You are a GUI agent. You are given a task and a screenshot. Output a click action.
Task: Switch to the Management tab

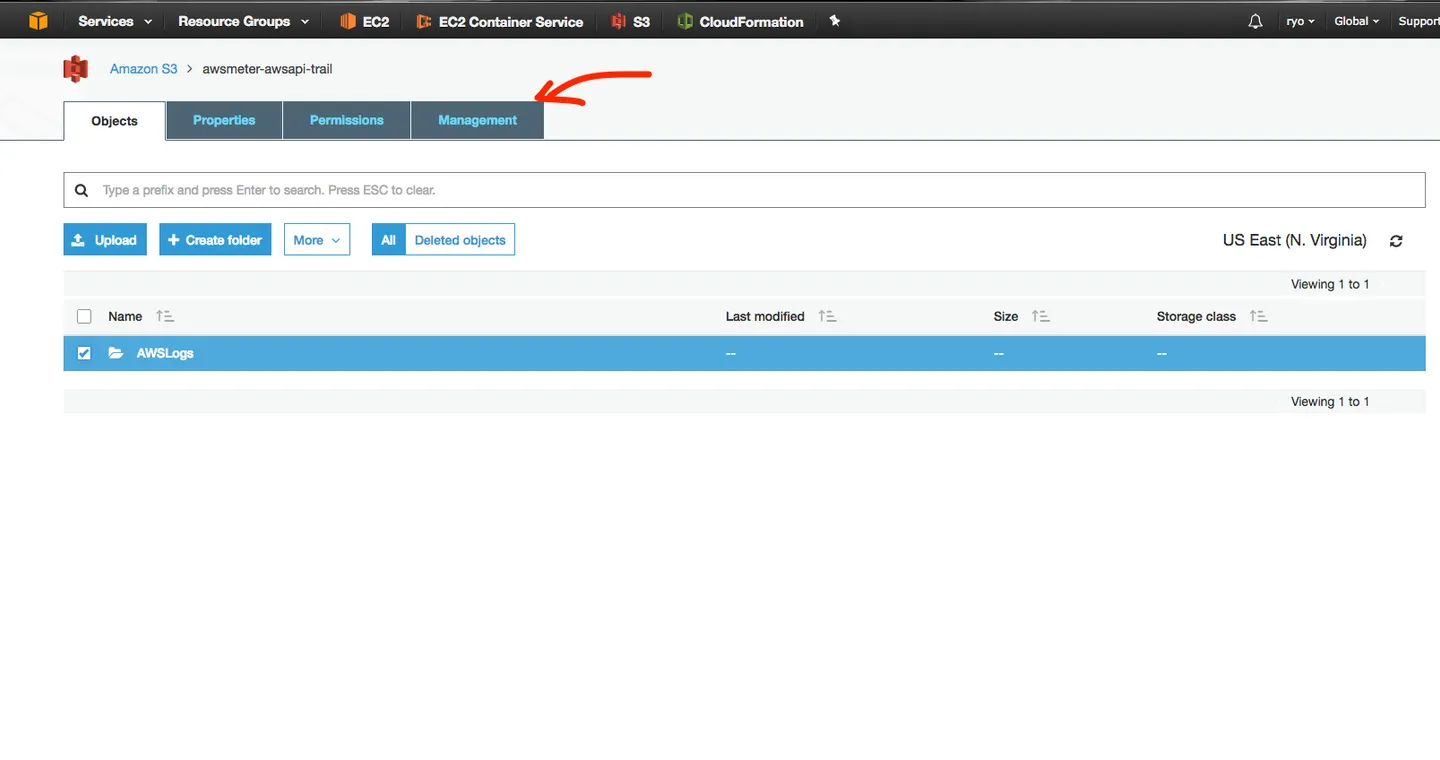pyautogui.click(x=478, y=120)
